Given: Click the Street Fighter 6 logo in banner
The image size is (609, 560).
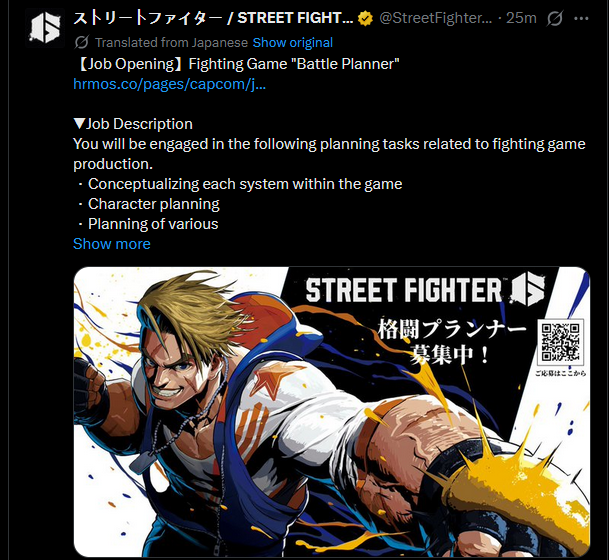Looking at the screenshot, I should [425, 290].
